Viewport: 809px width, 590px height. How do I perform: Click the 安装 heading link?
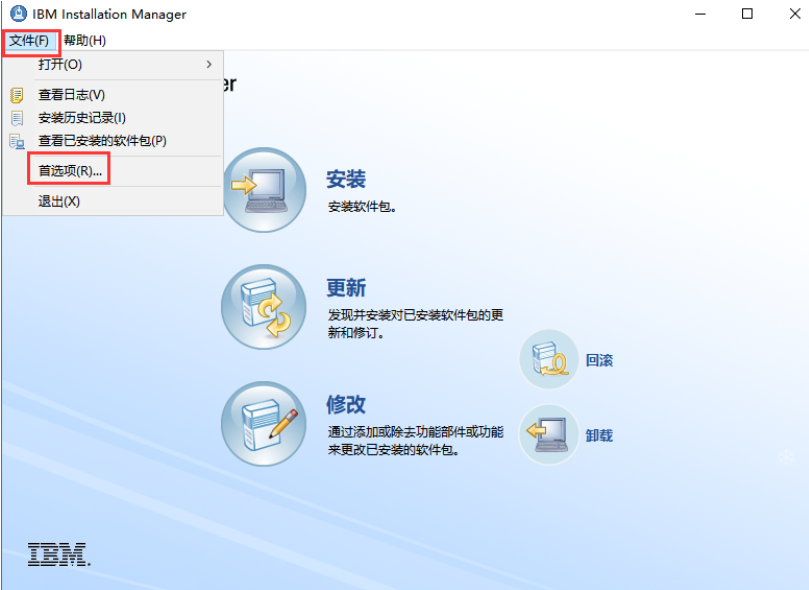pos(346,179)
